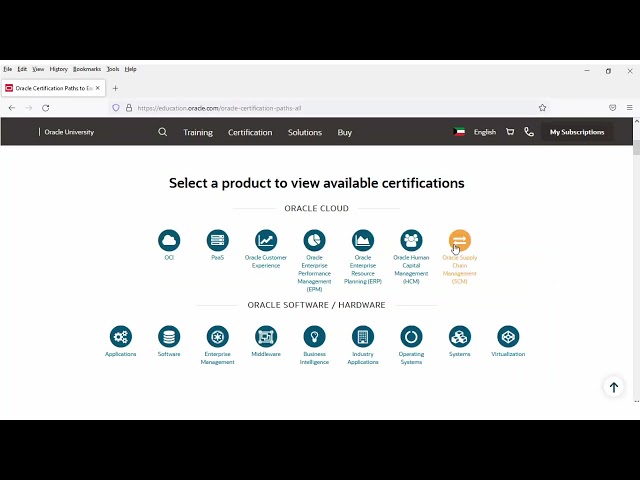The height and width of the screenshot is (480, 640).
Task: Select the Oracle Certification Paths browser tab
Action: [x=53, y=88]
